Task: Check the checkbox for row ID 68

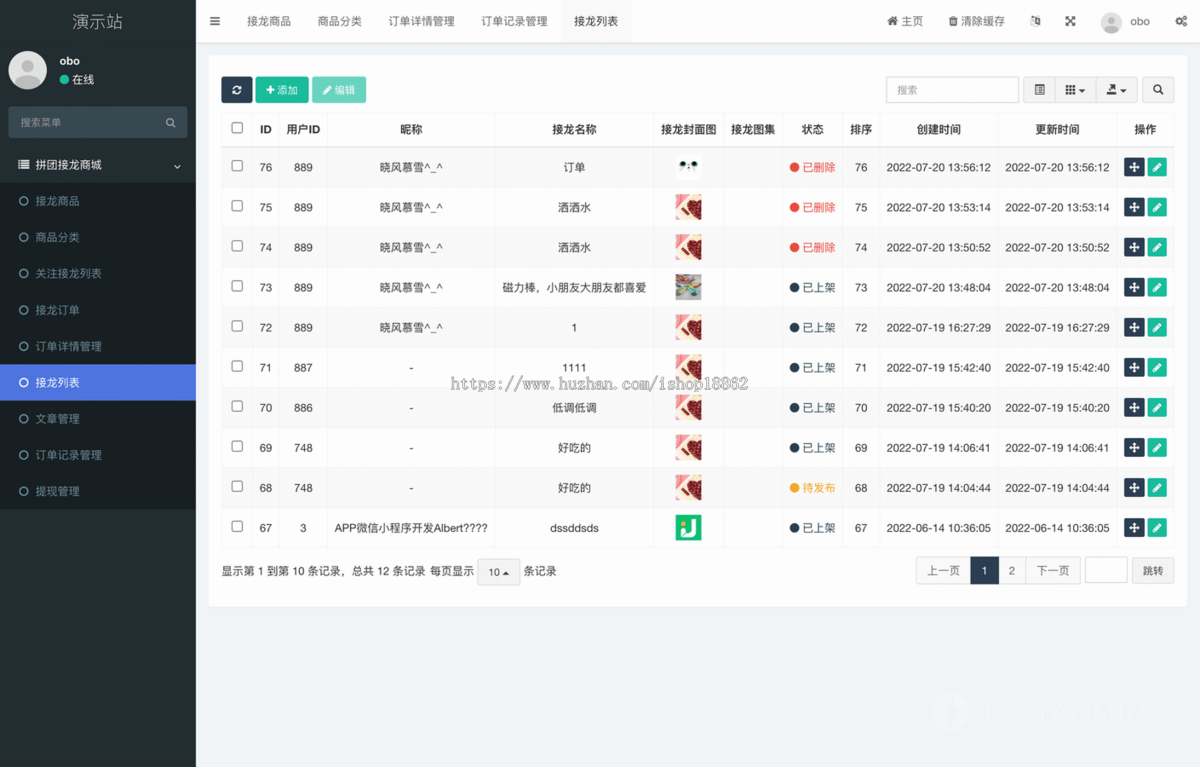Action: point(237,487)
